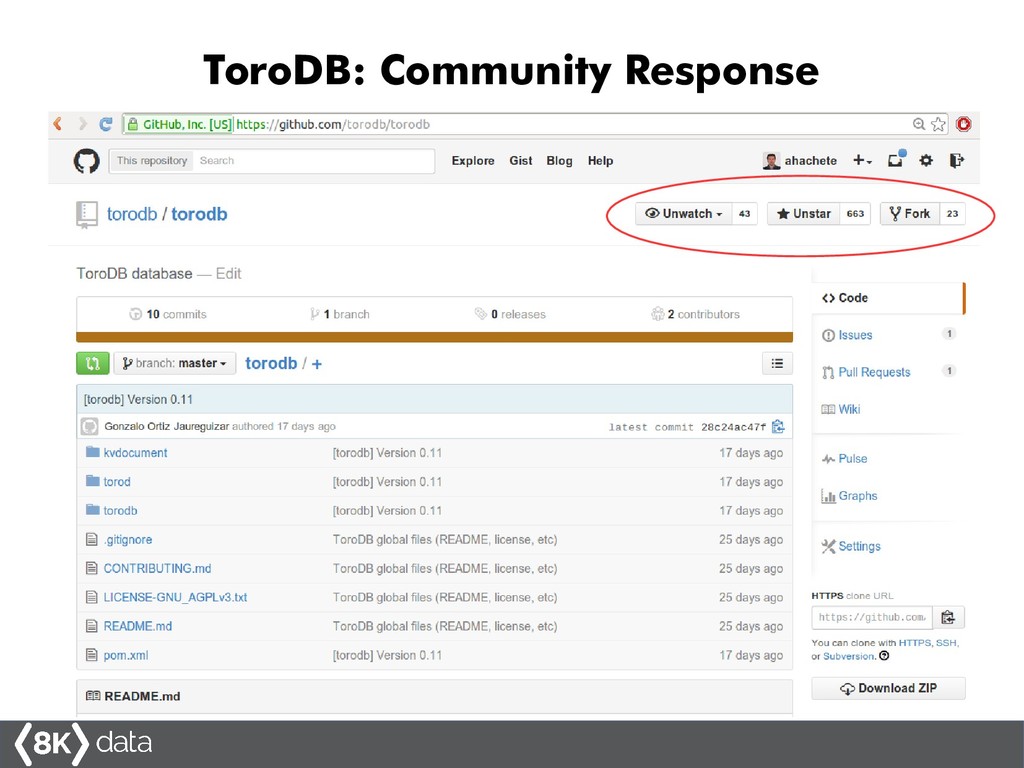The width and height of the screenshot is (1024, 768).
Task: Open the torodb folder
Action: pos(120,510)
